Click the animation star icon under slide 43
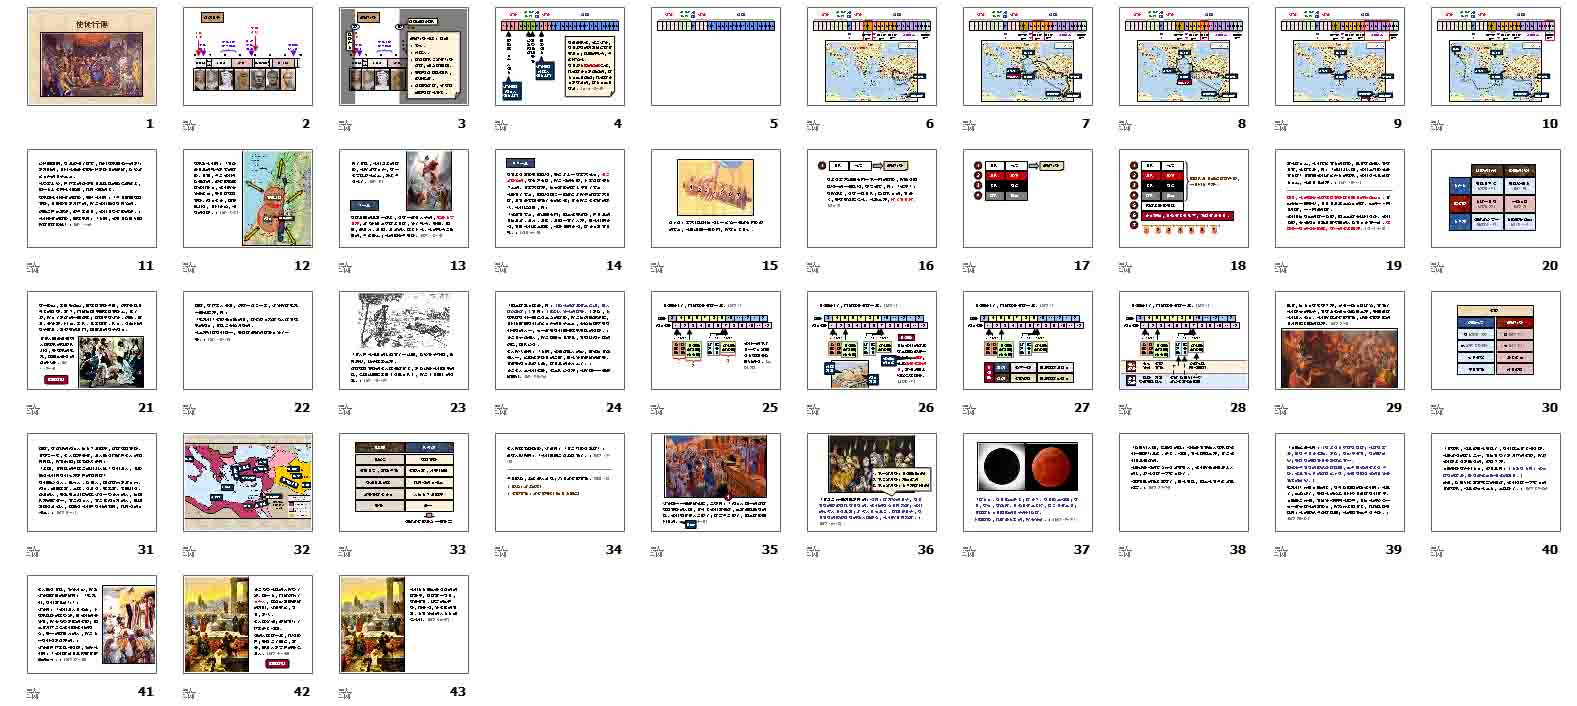Image resolution: width=1577 pixels, height=706 pixels. [x=345, y=693]
